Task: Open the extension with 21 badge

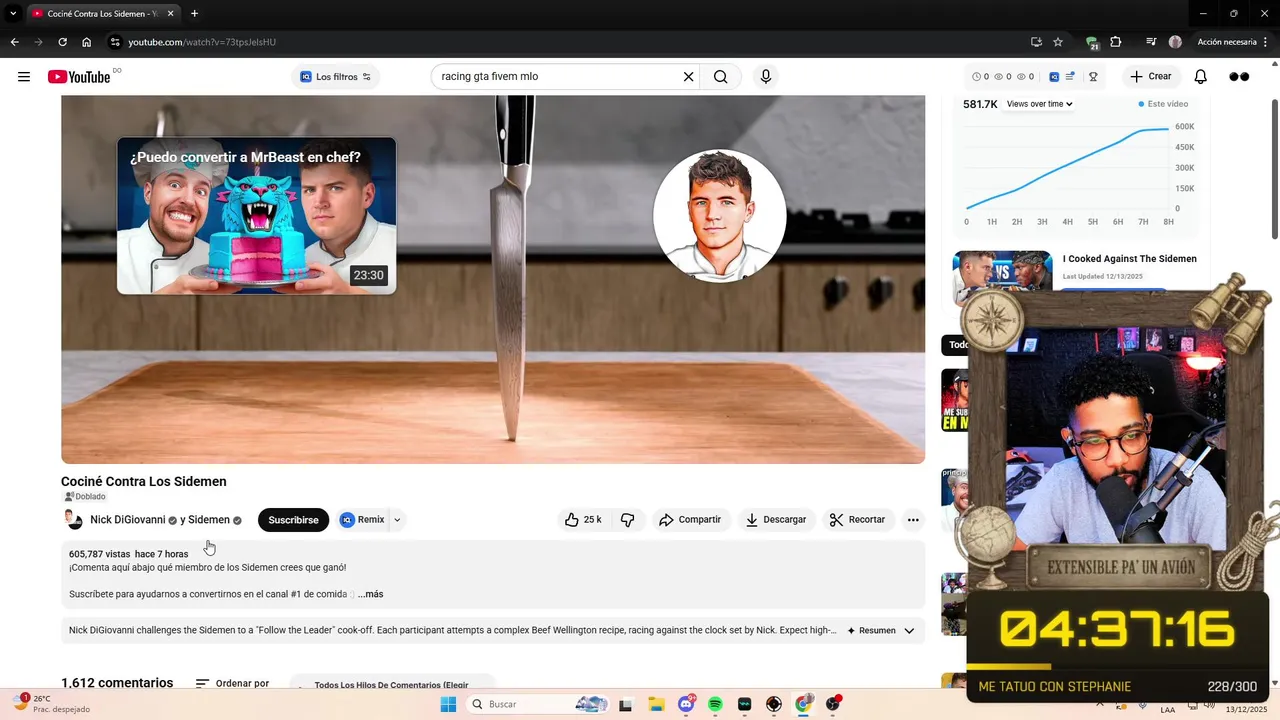Action: 1092,43
